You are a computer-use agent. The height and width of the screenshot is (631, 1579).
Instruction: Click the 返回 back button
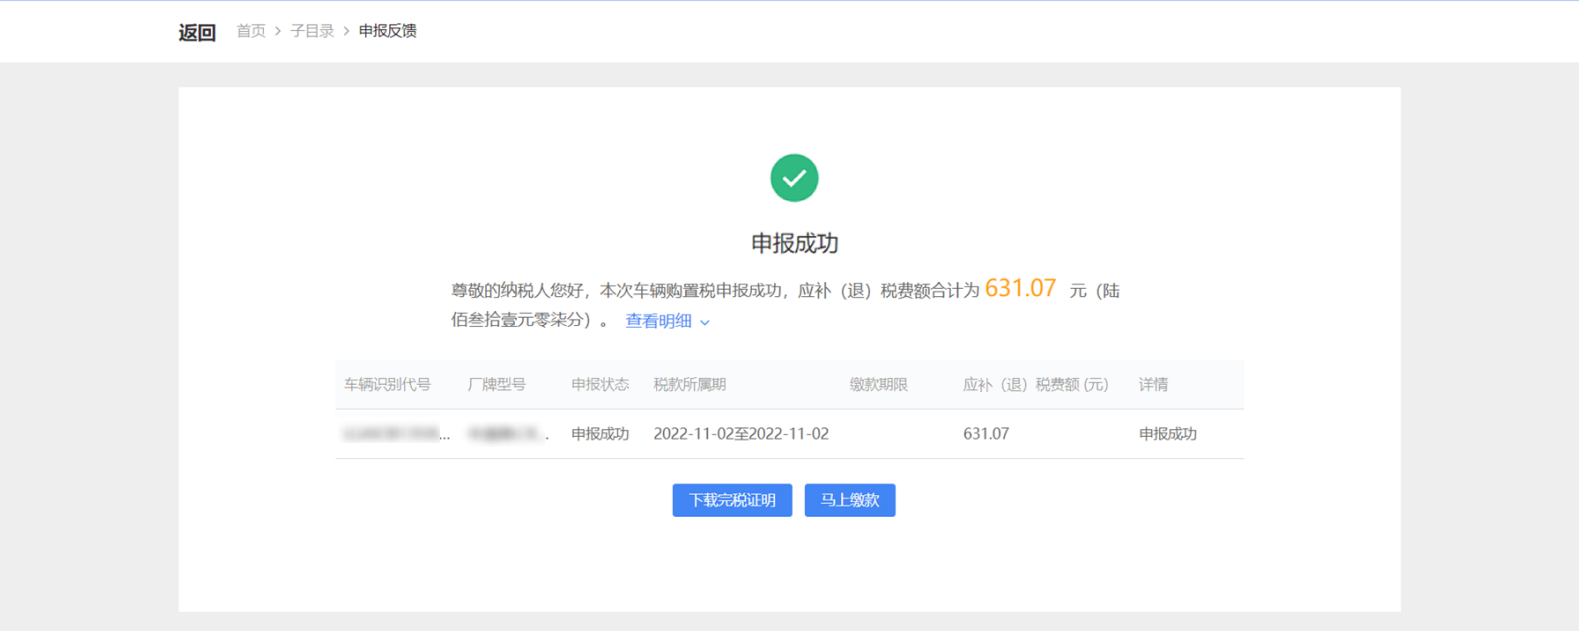(x=197, y=32)
